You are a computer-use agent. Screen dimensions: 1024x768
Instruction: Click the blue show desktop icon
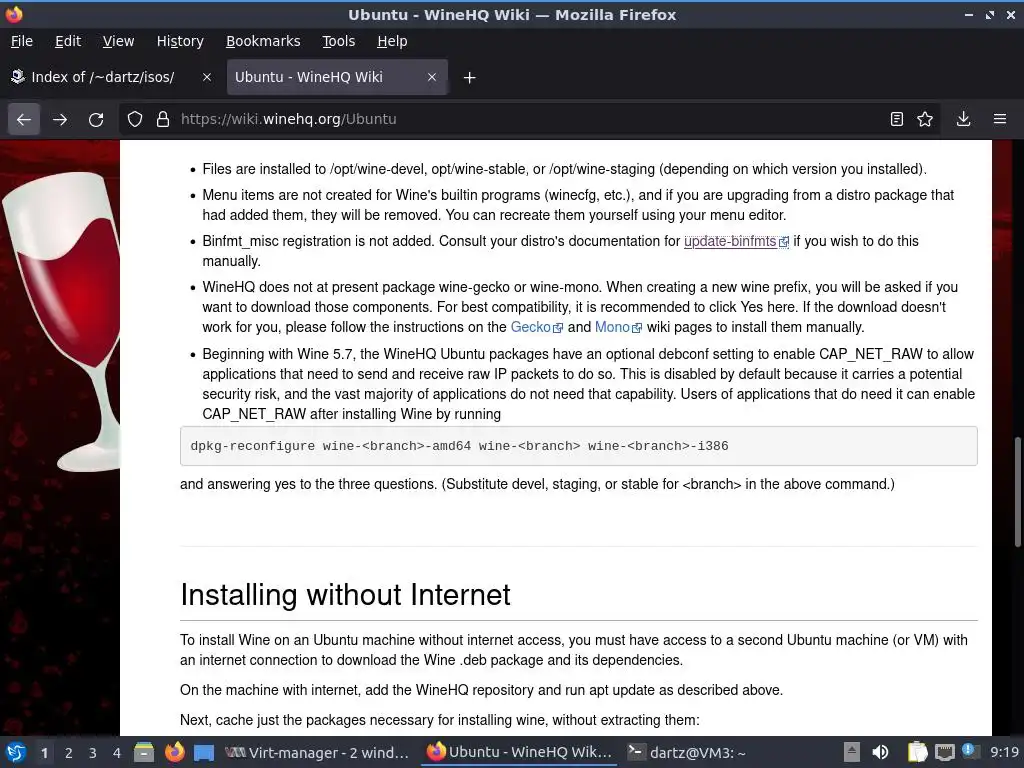204,753
